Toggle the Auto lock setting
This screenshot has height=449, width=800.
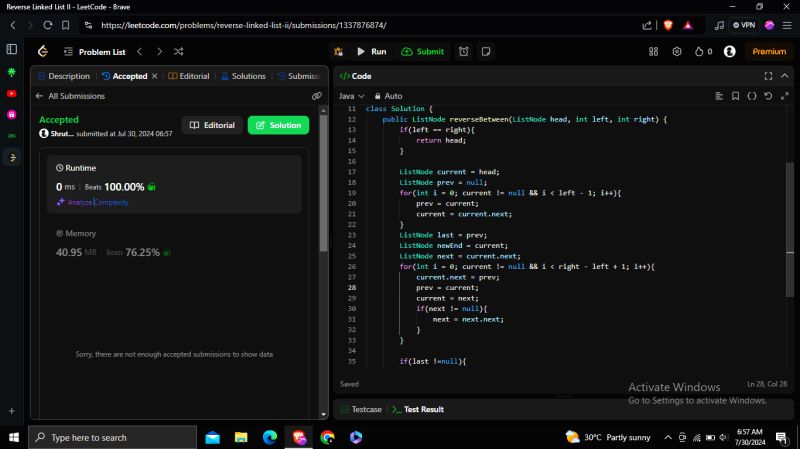click(x=388, y=96)
